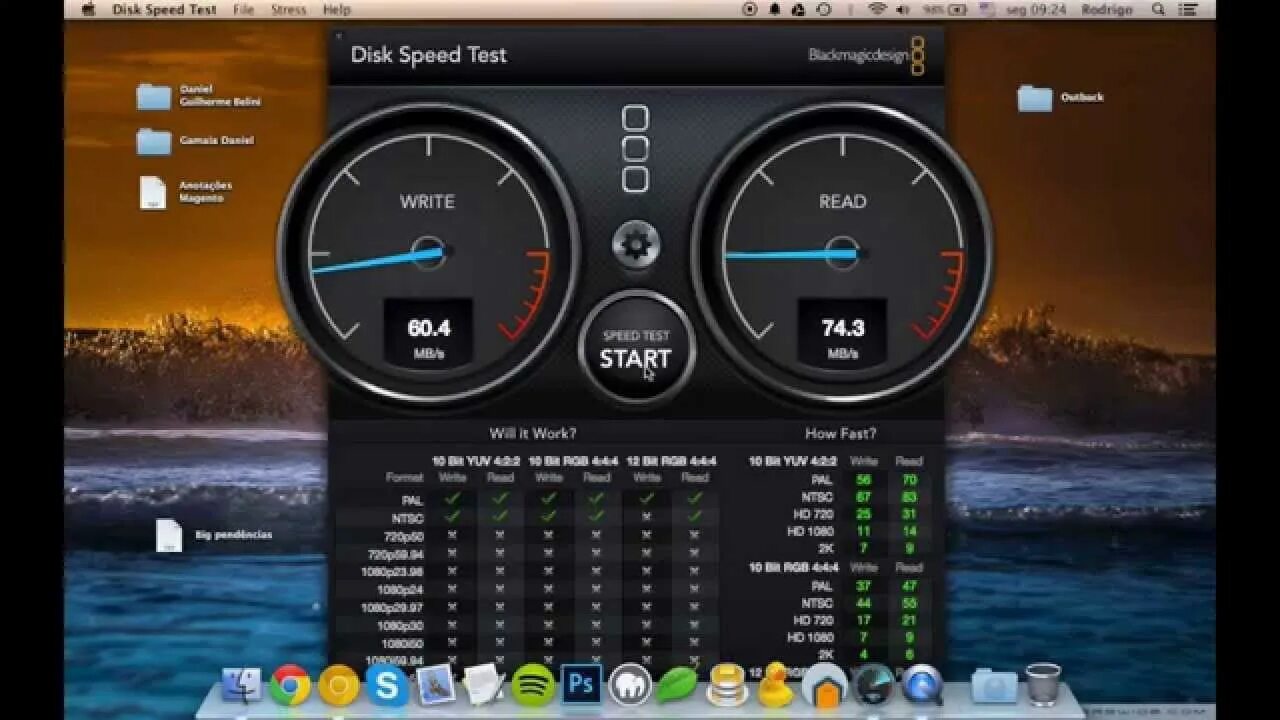Click the Blackmagicdesign logo
Viewport: 1280px width, 720px height.
pyautogui.click(x=866, y=55)
